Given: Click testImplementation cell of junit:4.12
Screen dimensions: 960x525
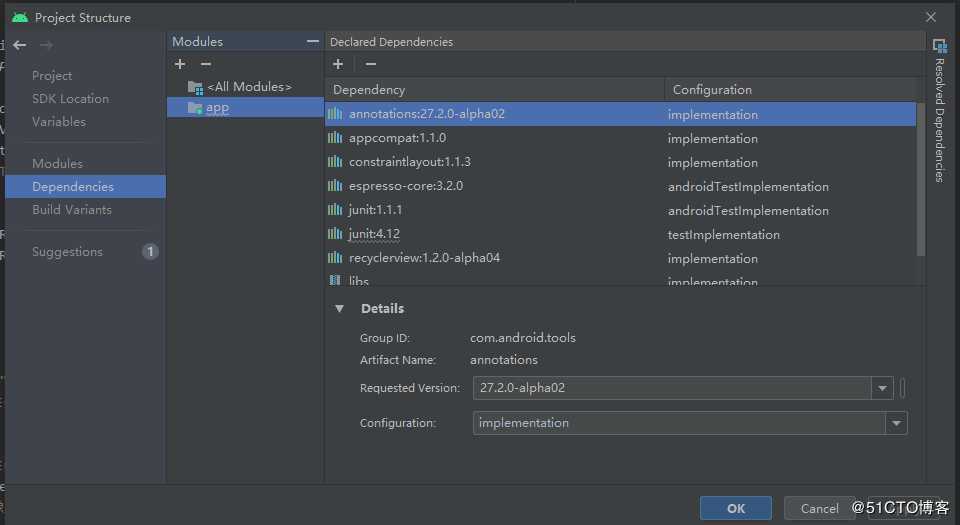Looking at the screenshot, I should (x=724, y=234).
